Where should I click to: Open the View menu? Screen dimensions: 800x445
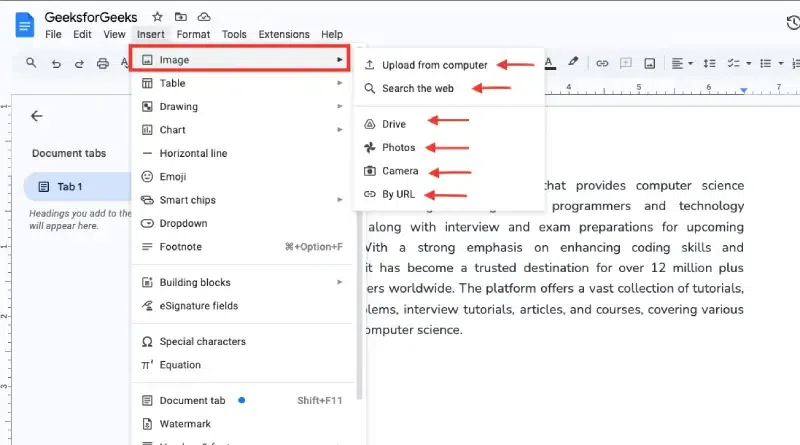[x=114, y=34]
